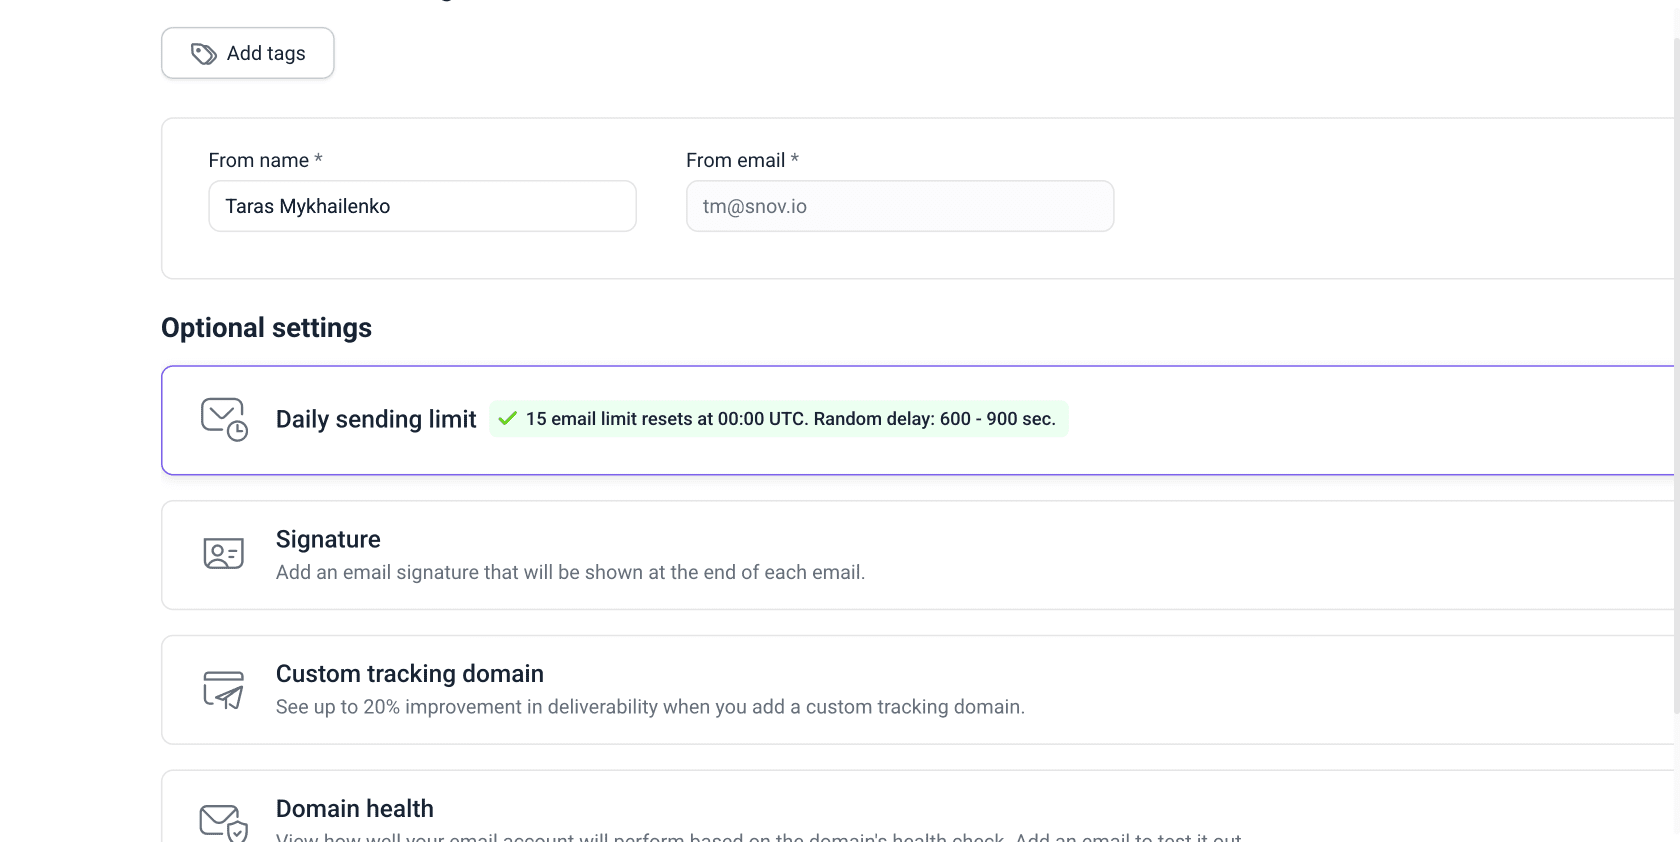
Task: Click the green checkmark in the limit badge
Action: [x=508, y=419]
